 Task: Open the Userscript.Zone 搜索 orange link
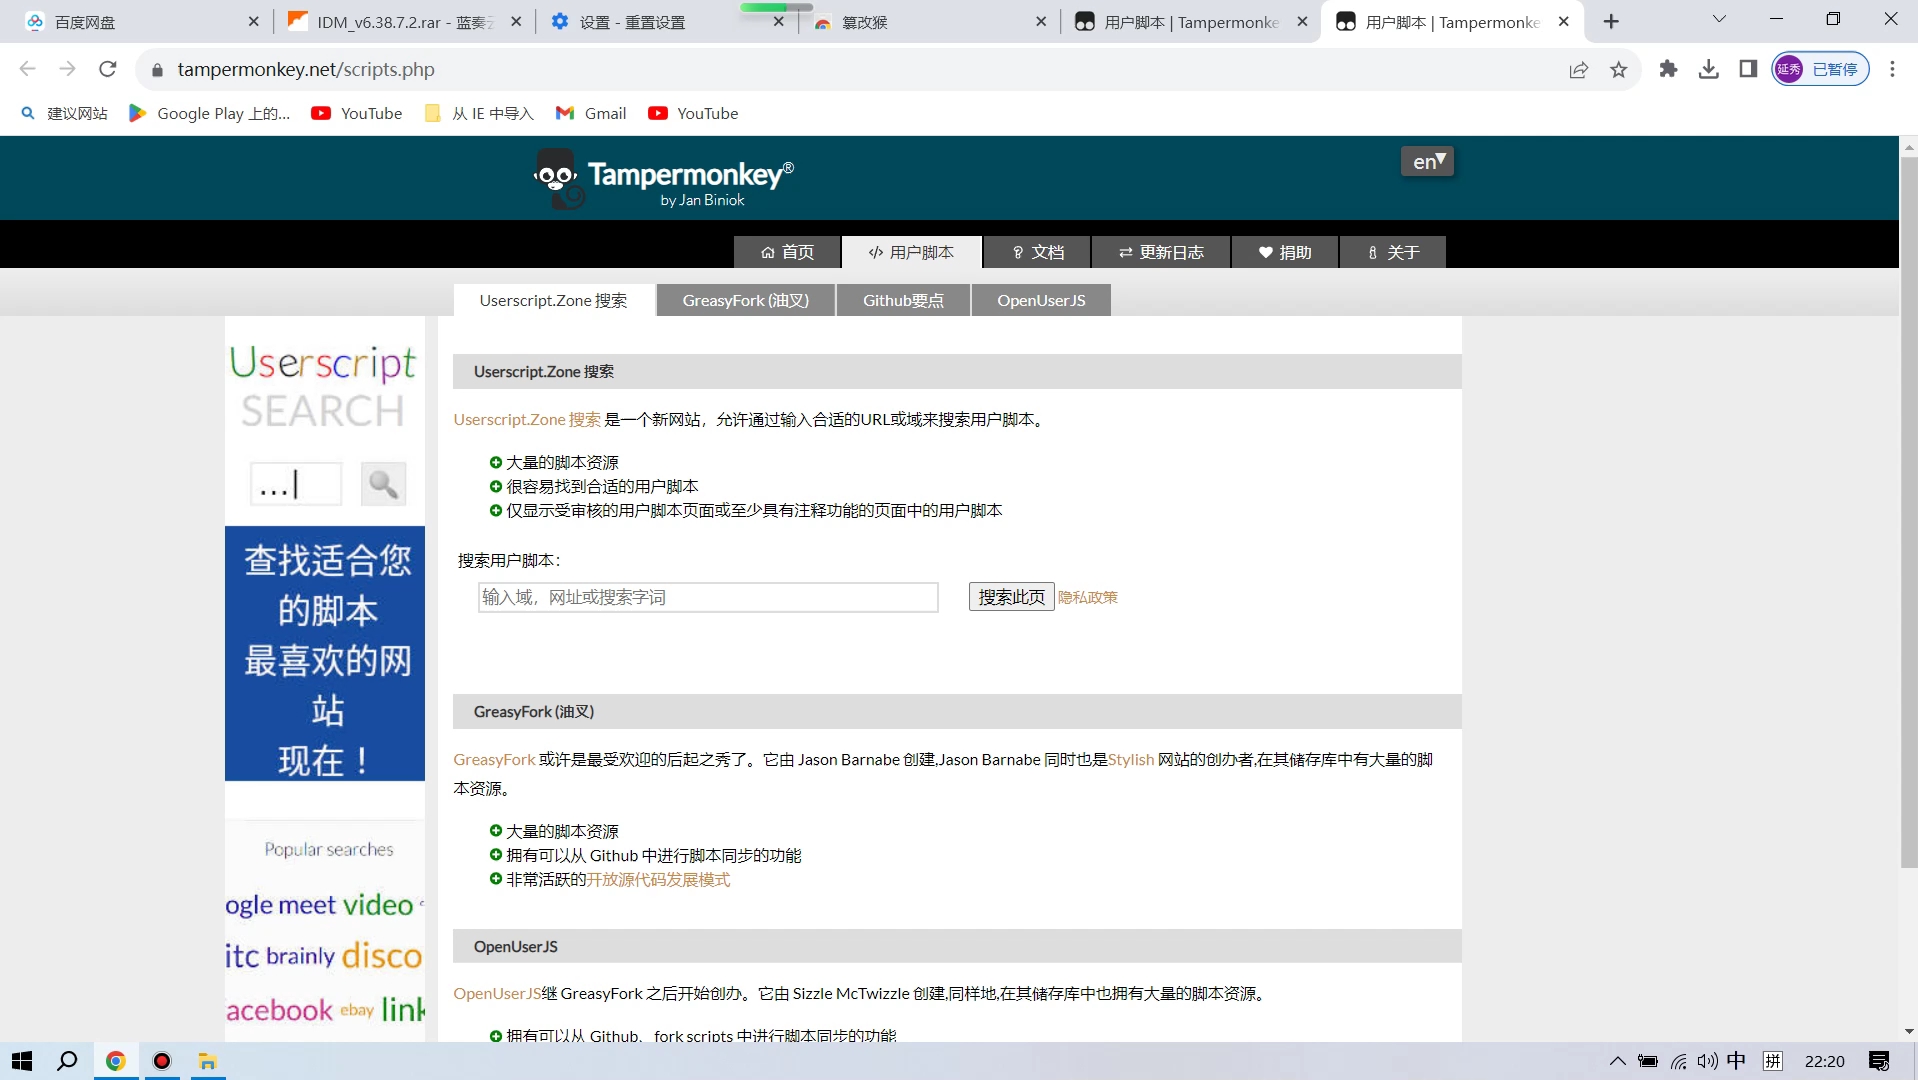point(527,419)
